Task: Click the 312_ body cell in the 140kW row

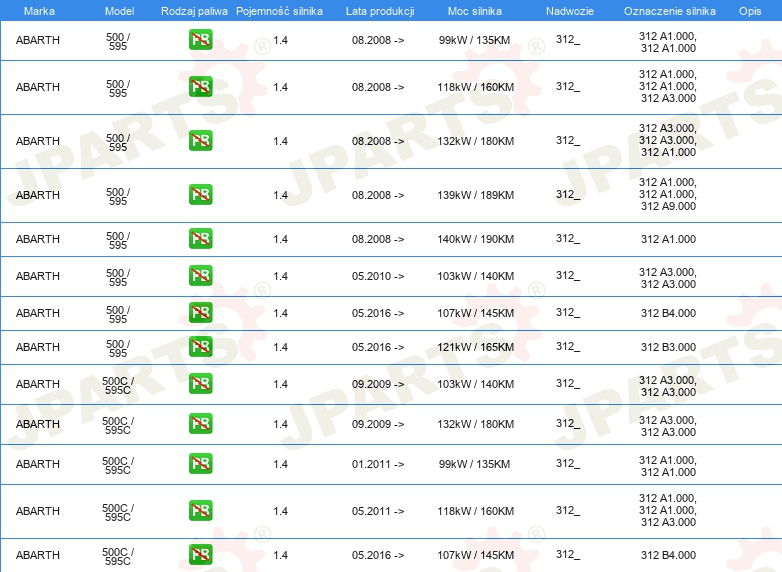Action: (568, 239)
